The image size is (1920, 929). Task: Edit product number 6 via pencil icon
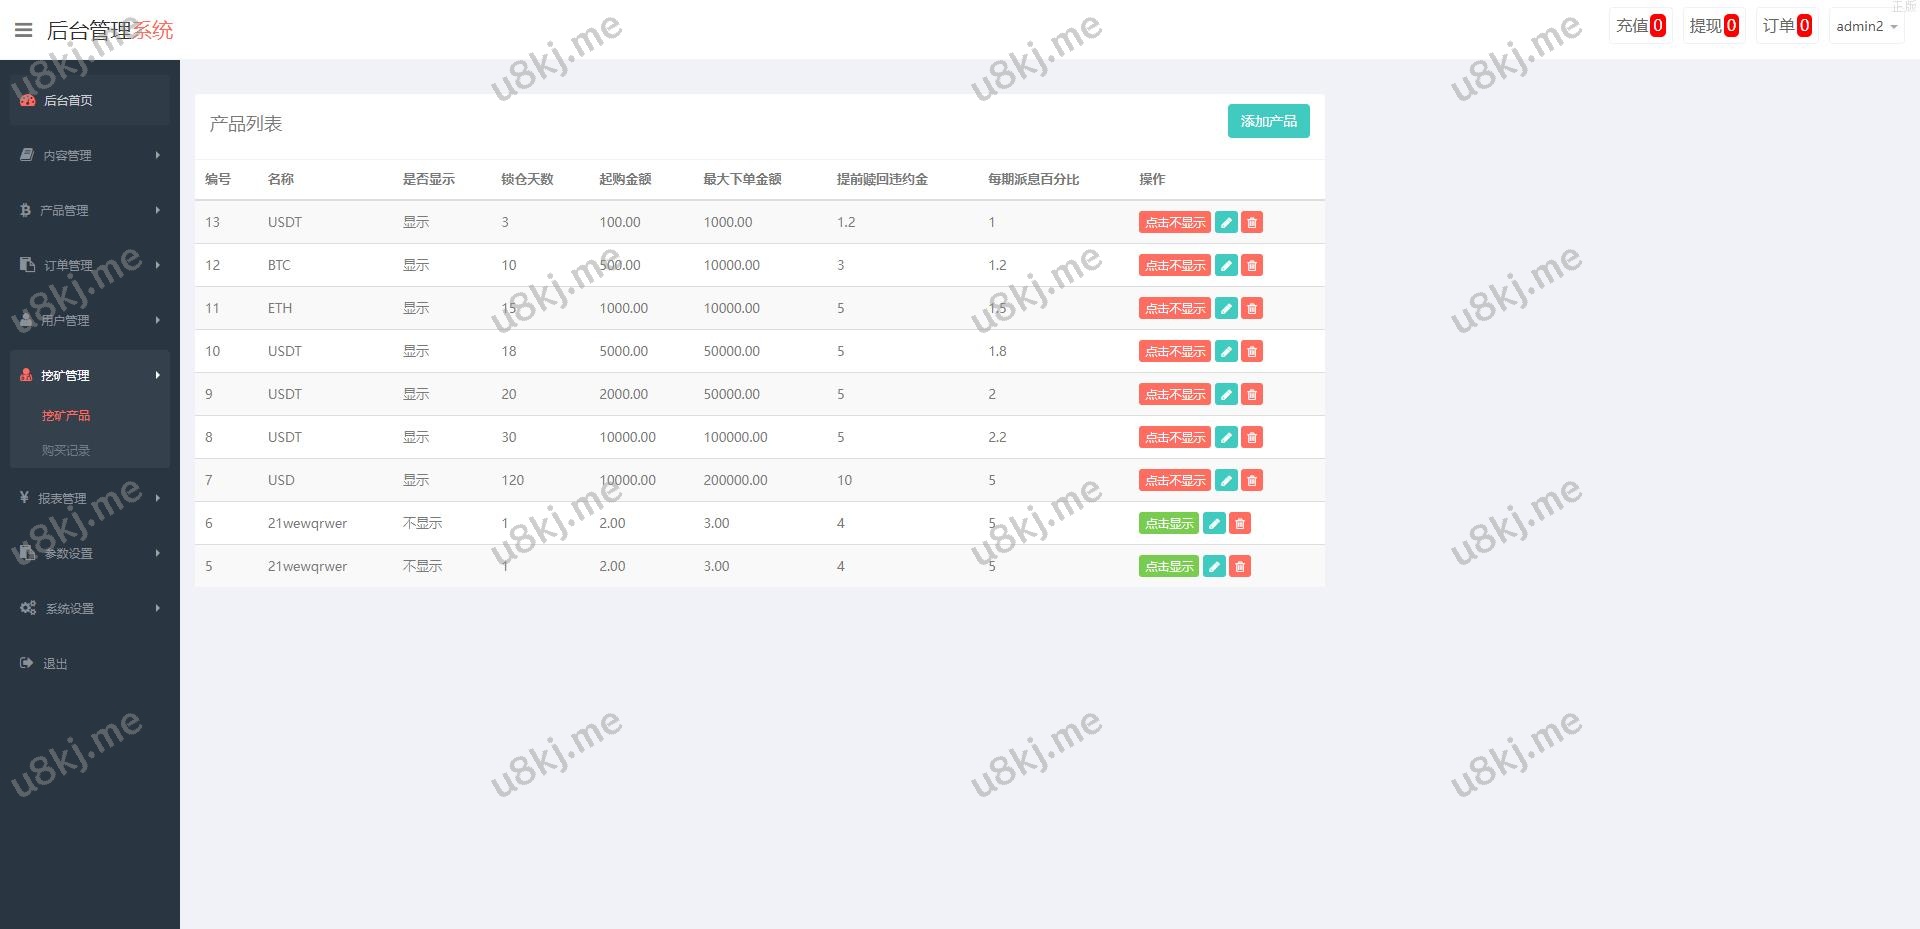pyautogui.click(x=1214, y=523)
